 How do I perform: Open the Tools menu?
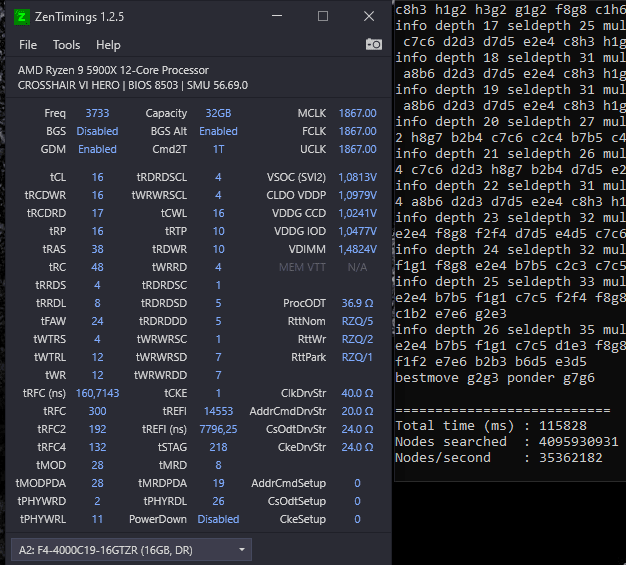(67, 45)
